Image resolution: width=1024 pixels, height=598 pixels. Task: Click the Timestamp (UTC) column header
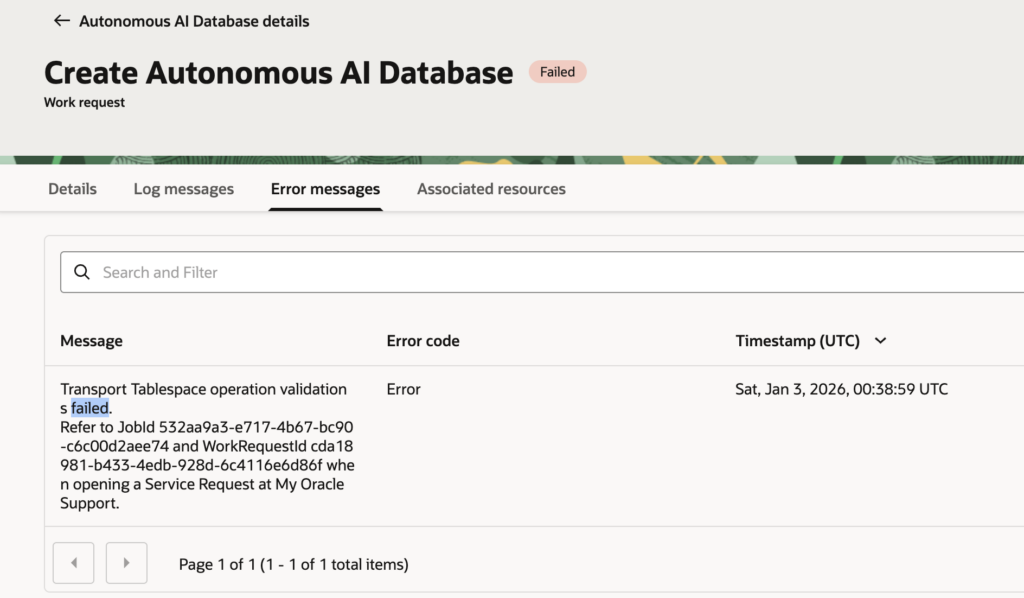coord(797,341)
